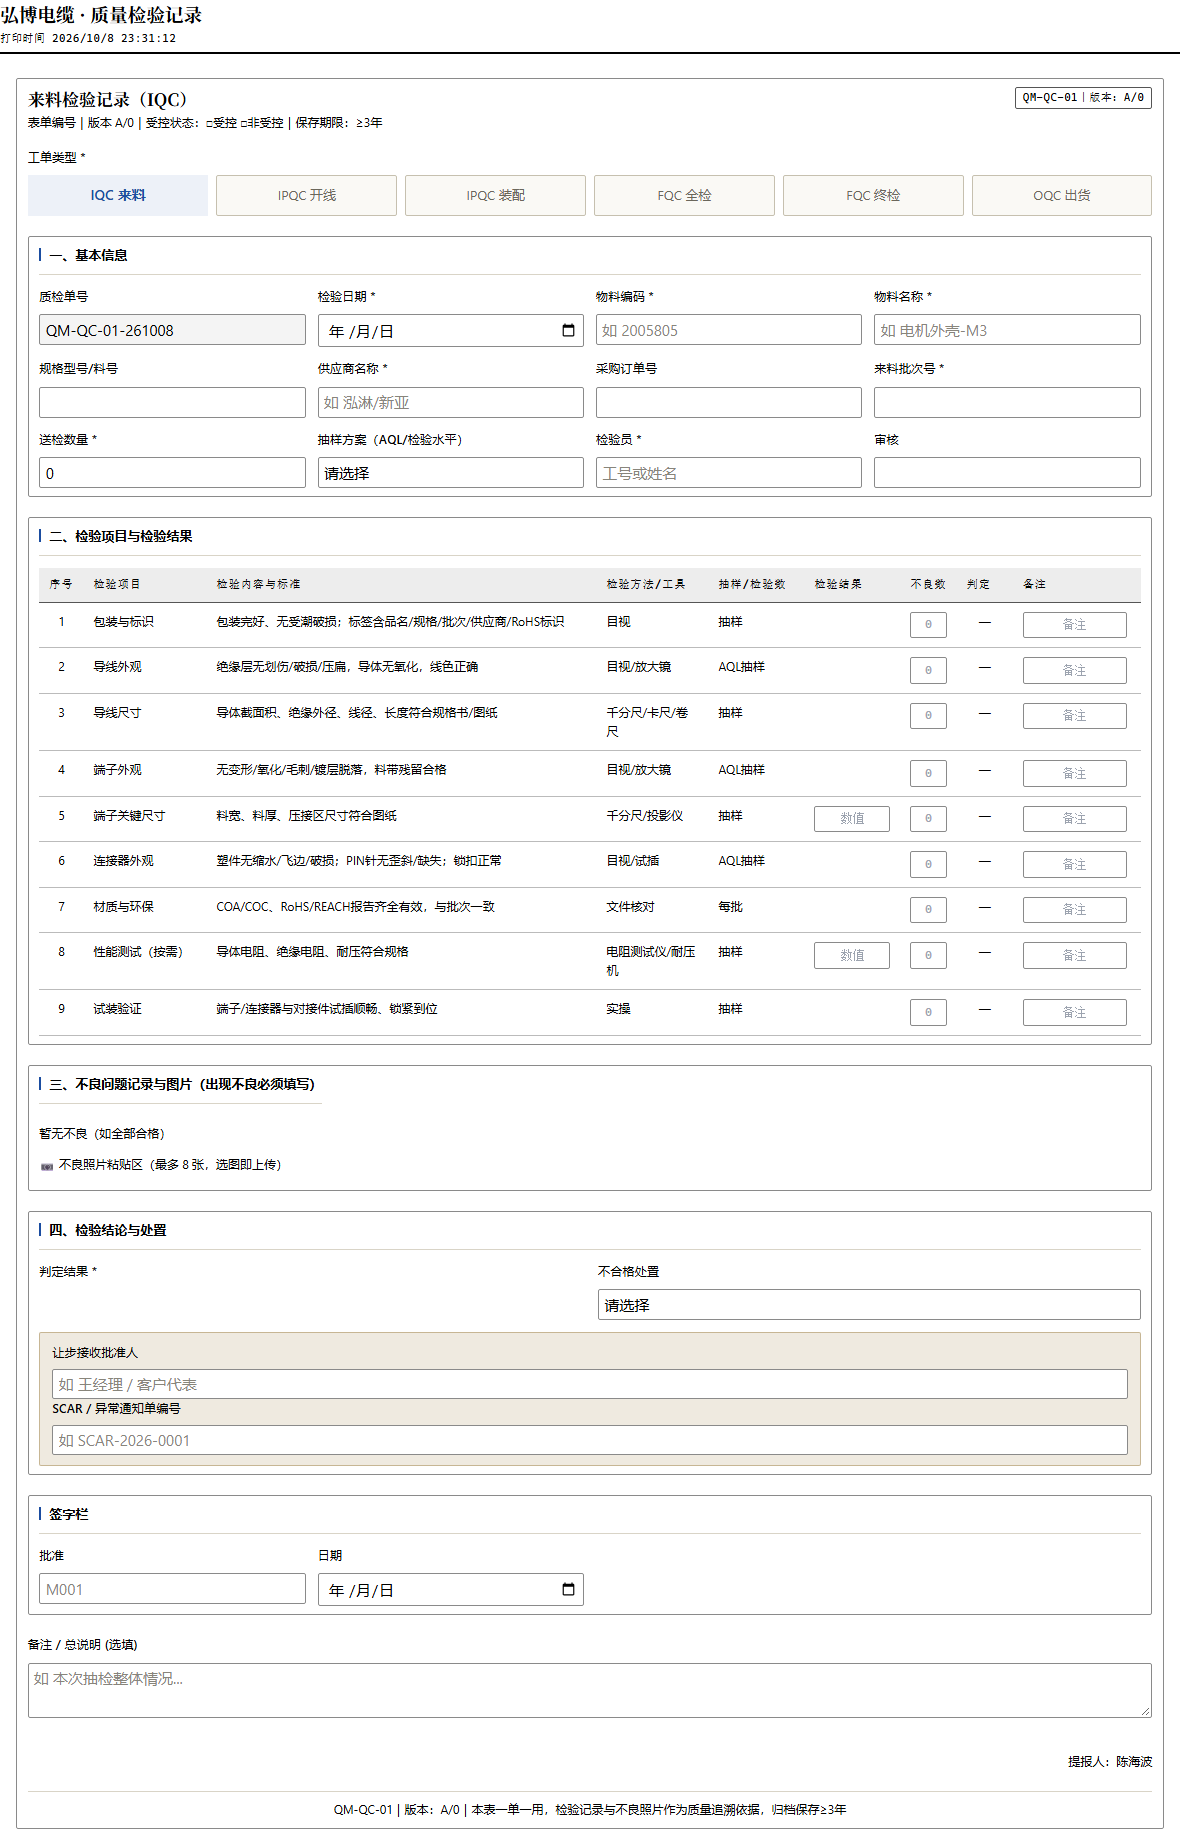
Task: Click 不良数 field for 包装与标识 row
Action: 928,625
